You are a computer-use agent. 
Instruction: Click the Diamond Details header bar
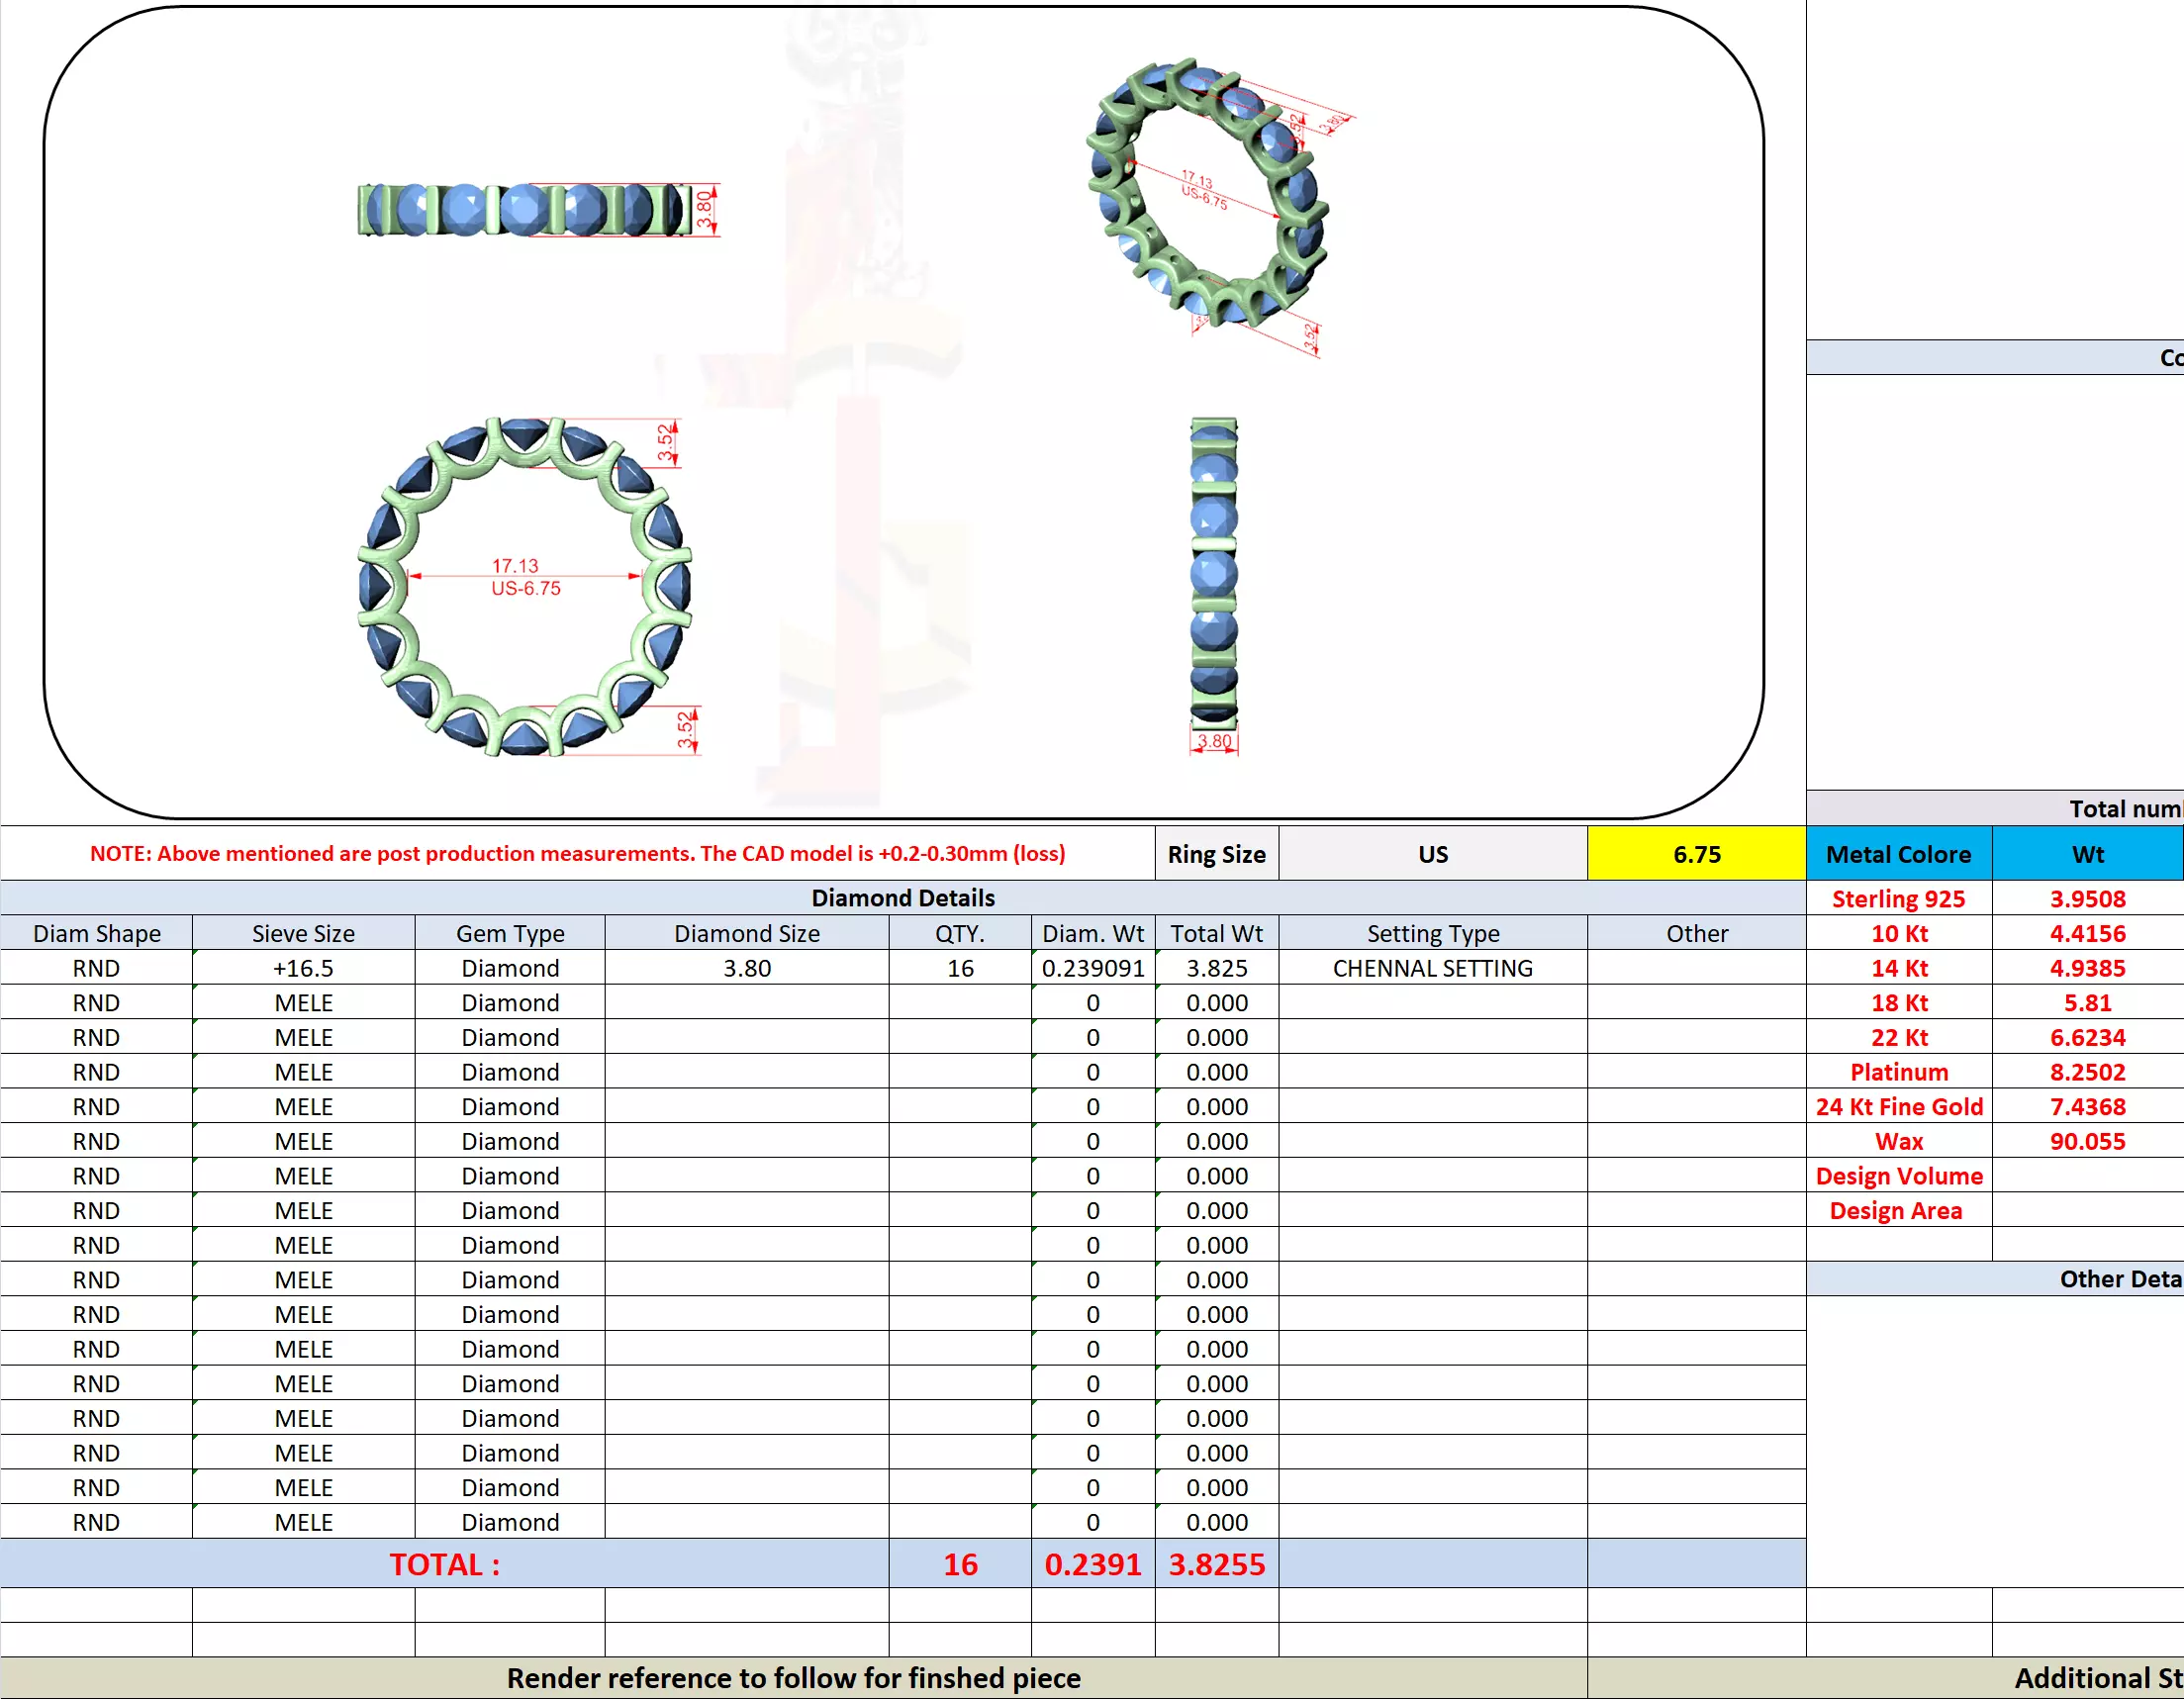coord(902,898)
